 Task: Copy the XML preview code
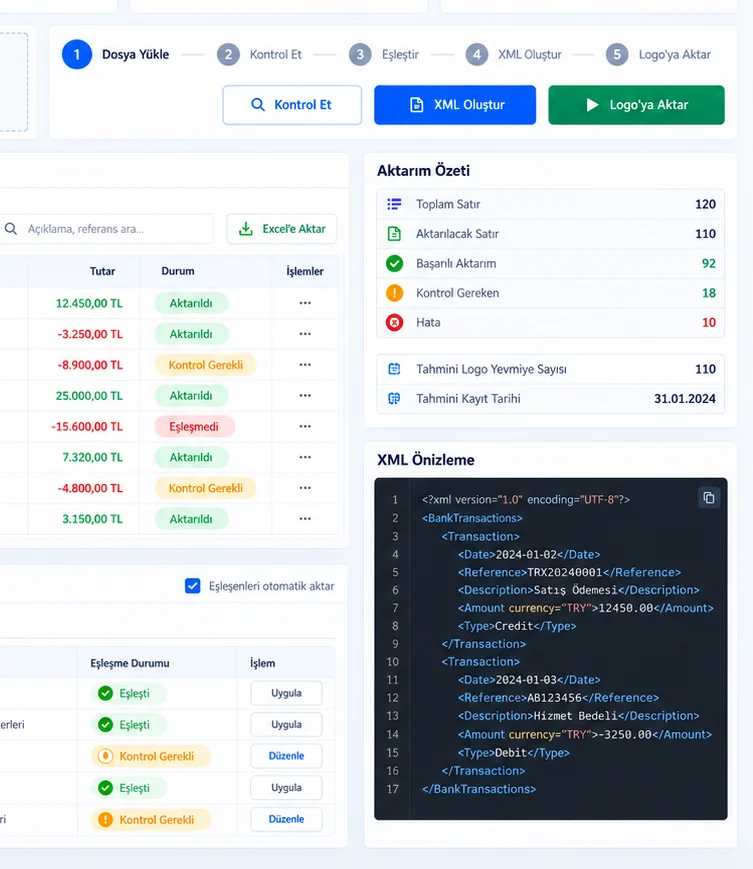(x=709, y=498)
